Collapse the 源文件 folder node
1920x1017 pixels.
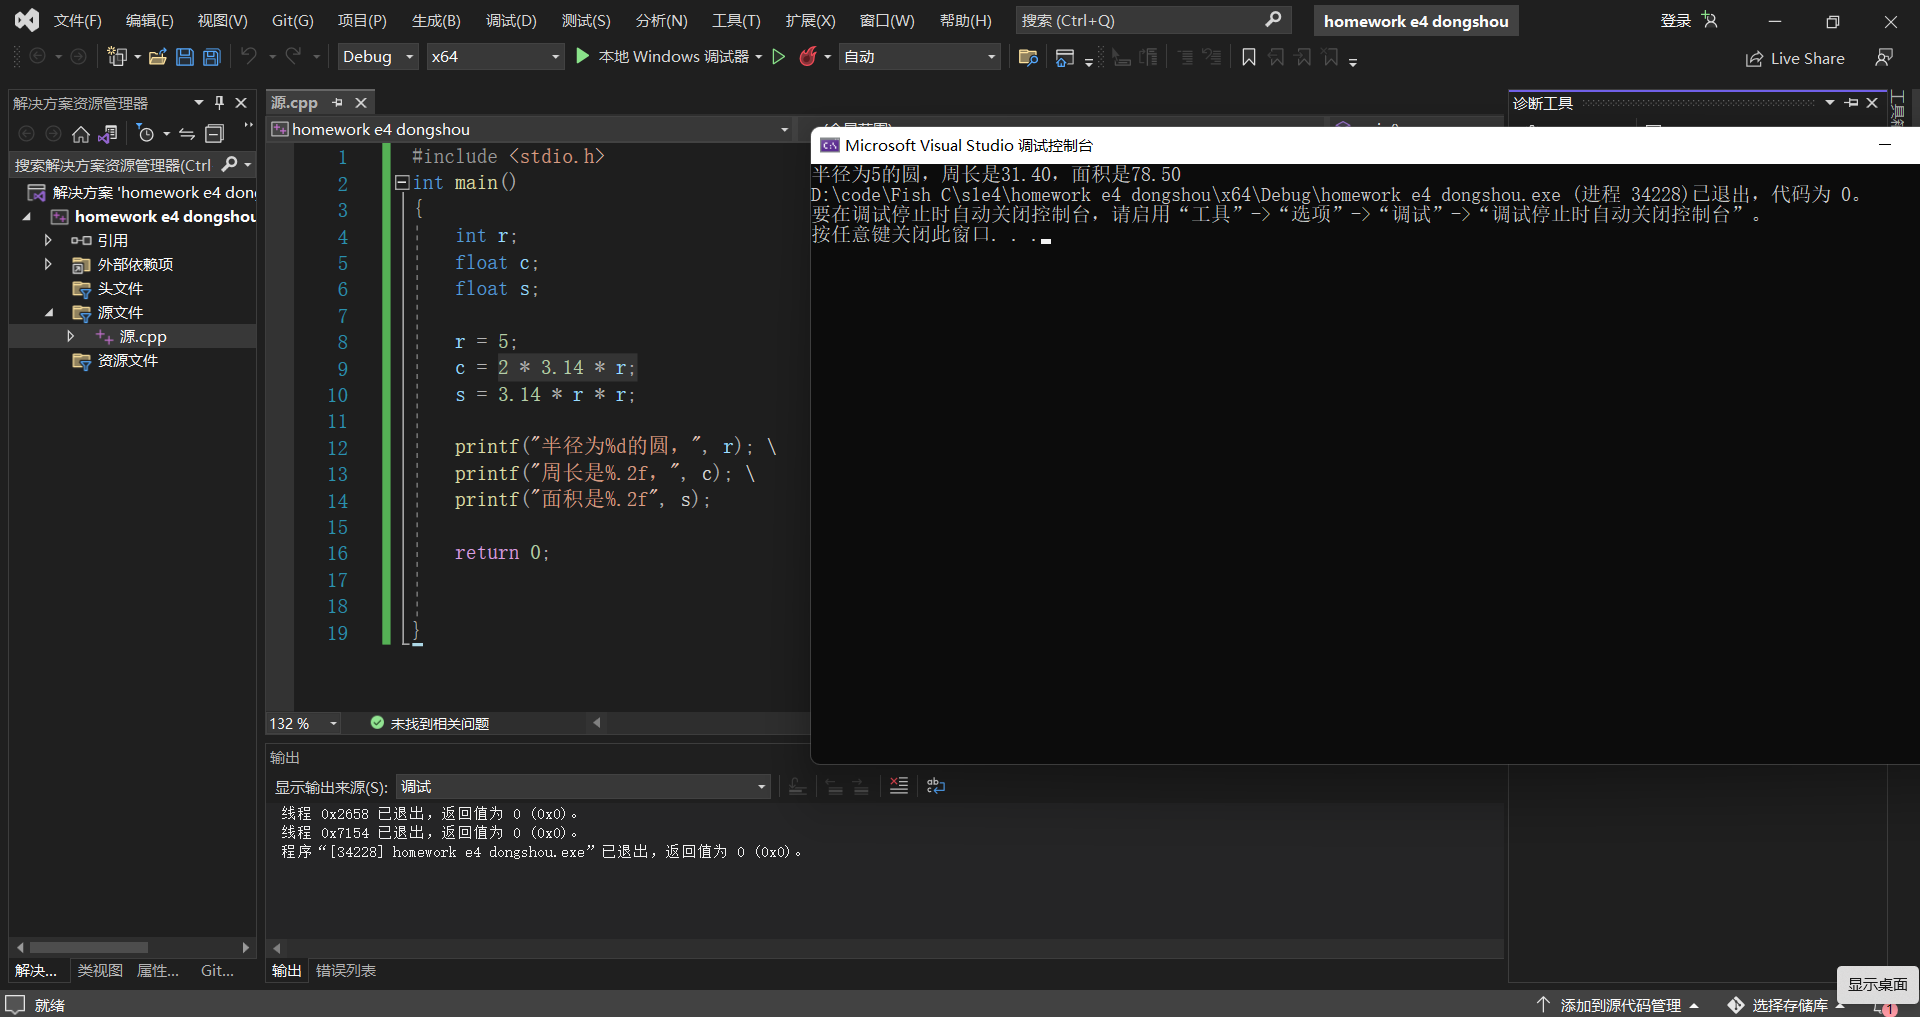[49, 312]
